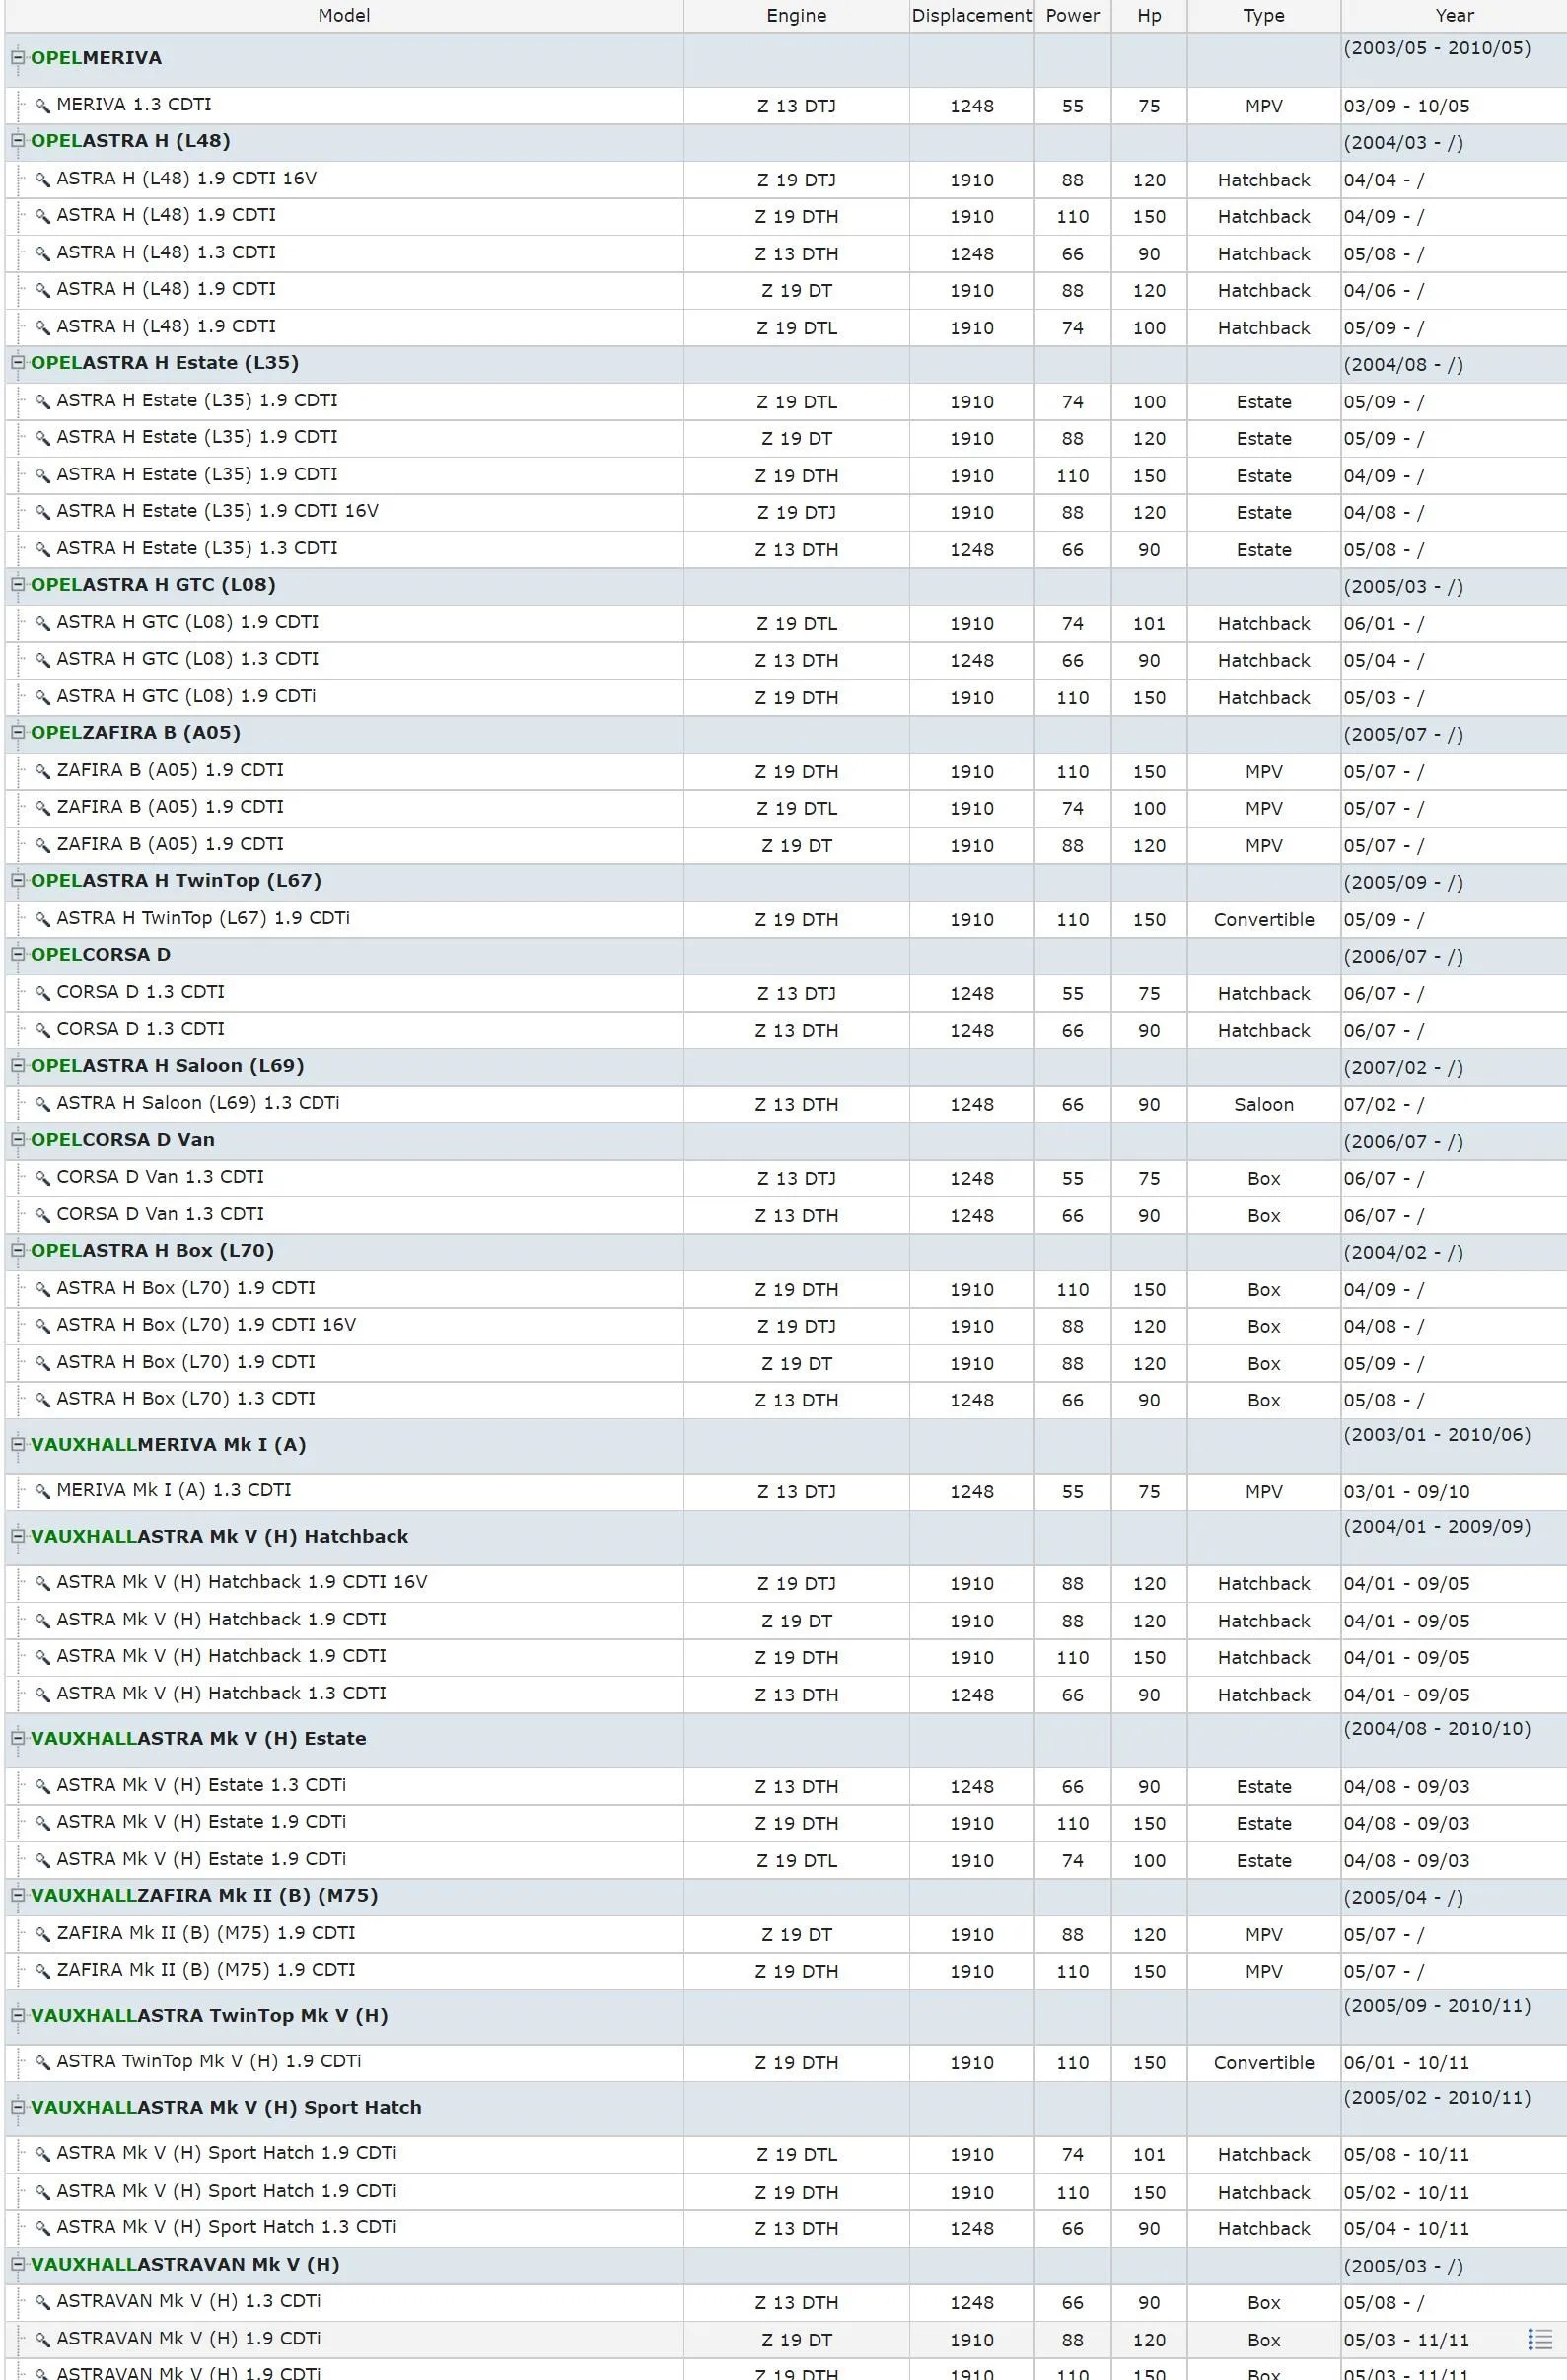Viewport: 1567px width, 2380px height.
Task: Collapse OPEL ASTRA H GTC (L08) group
Action: [x=17, y=585]
